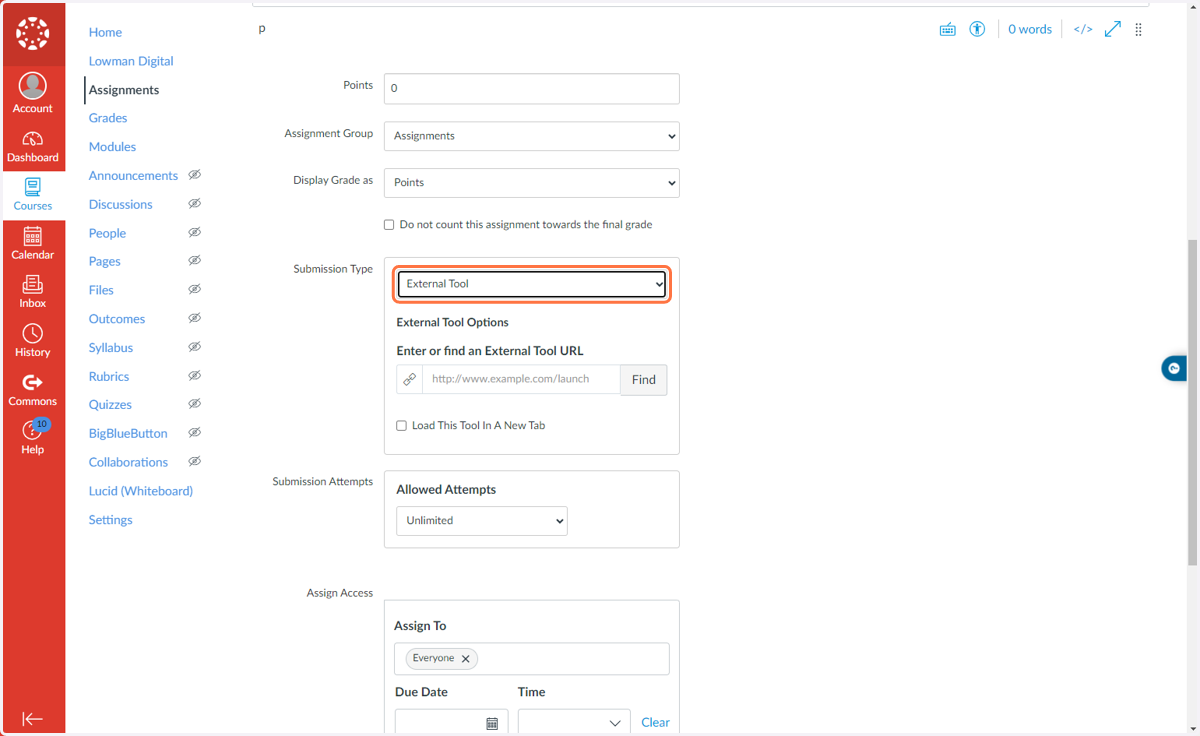1200x736 pixels.
Task: Open course Settings link
Action: coord(110,520)
